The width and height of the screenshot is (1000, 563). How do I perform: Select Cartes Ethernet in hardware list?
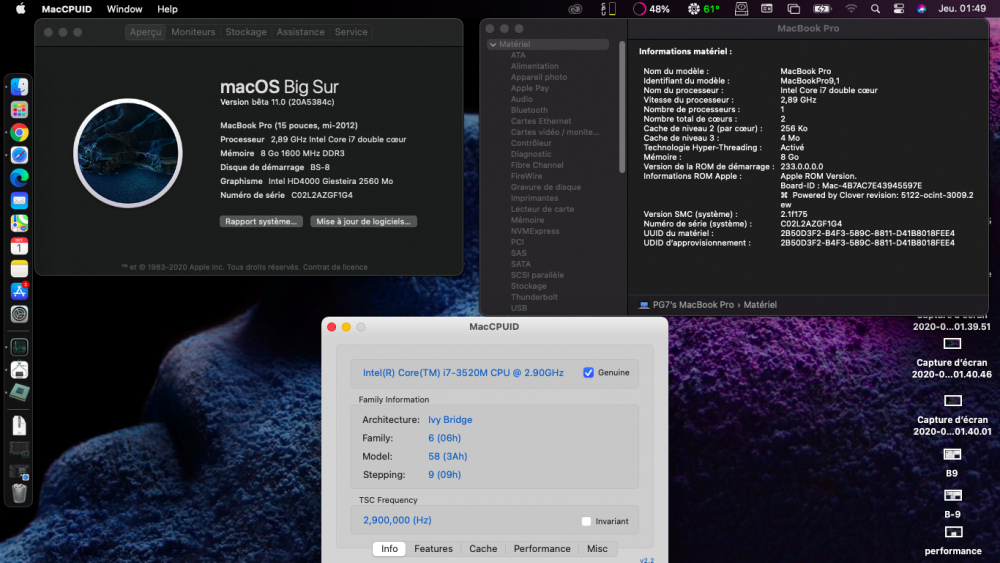coord(541,121)
